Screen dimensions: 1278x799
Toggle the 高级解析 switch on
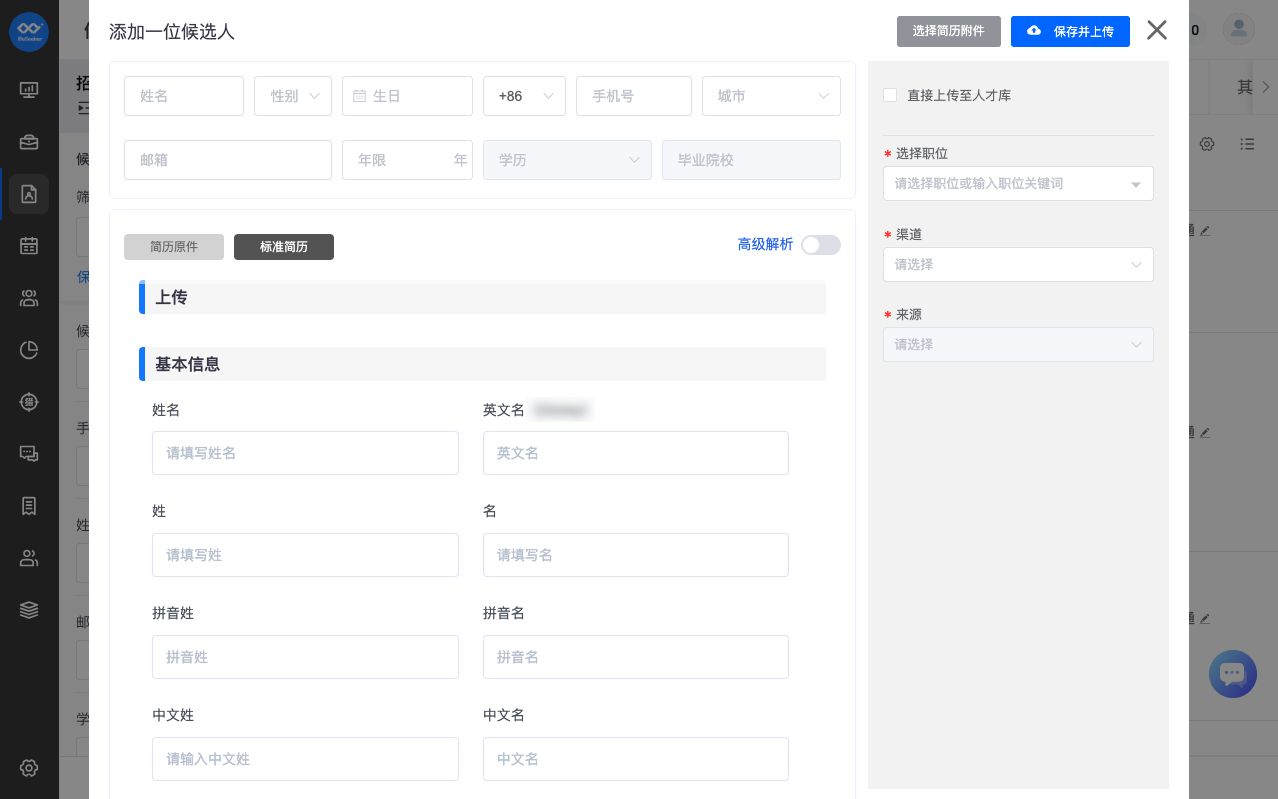click(820, 245)
